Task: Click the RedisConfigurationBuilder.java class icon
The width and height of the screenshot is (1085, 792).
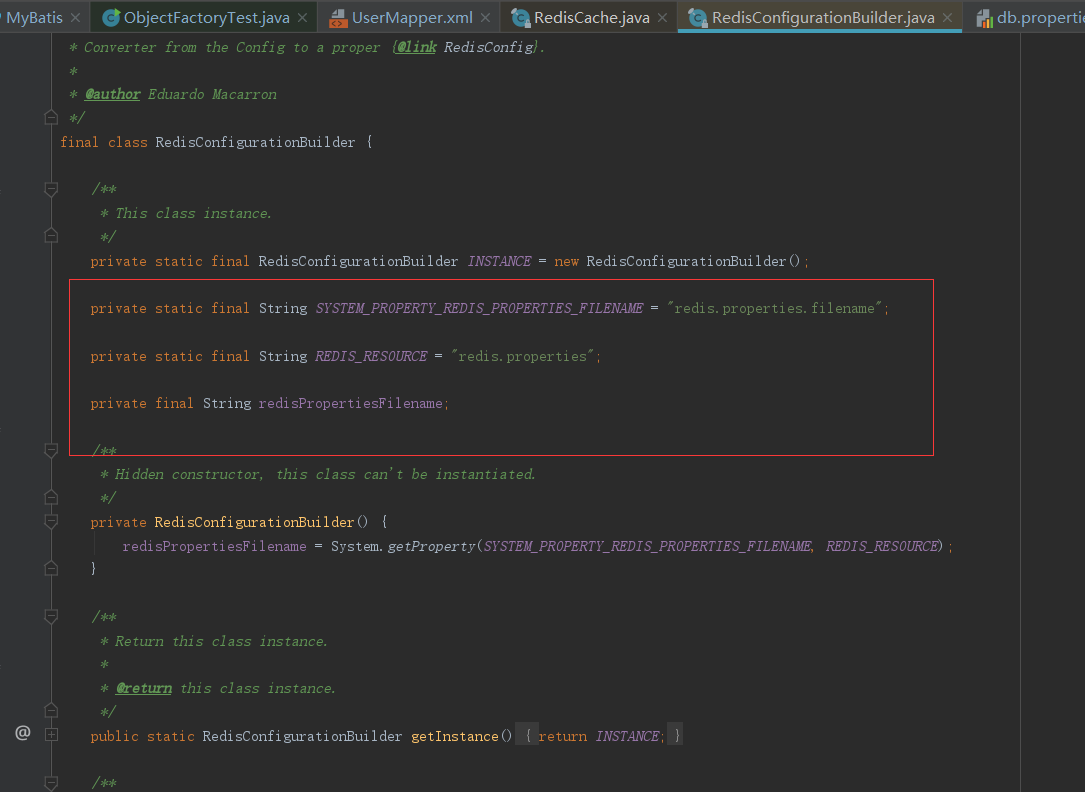Action: pos(698,18)
